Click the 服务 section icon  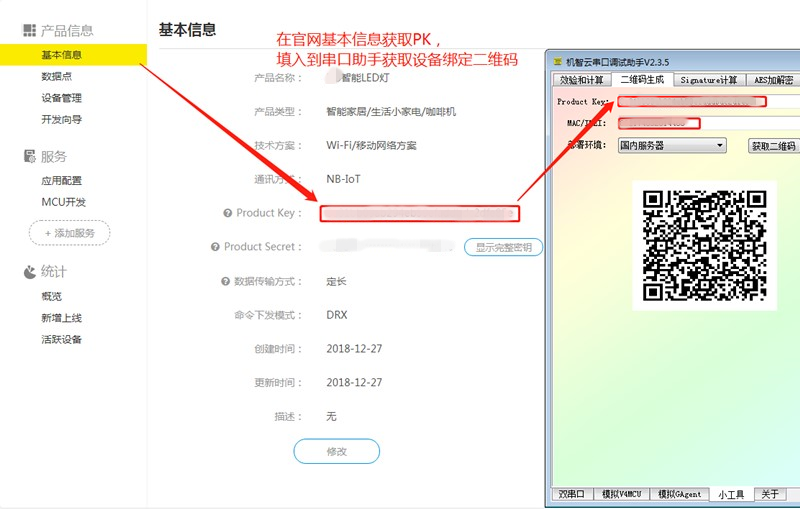point(29,157)
